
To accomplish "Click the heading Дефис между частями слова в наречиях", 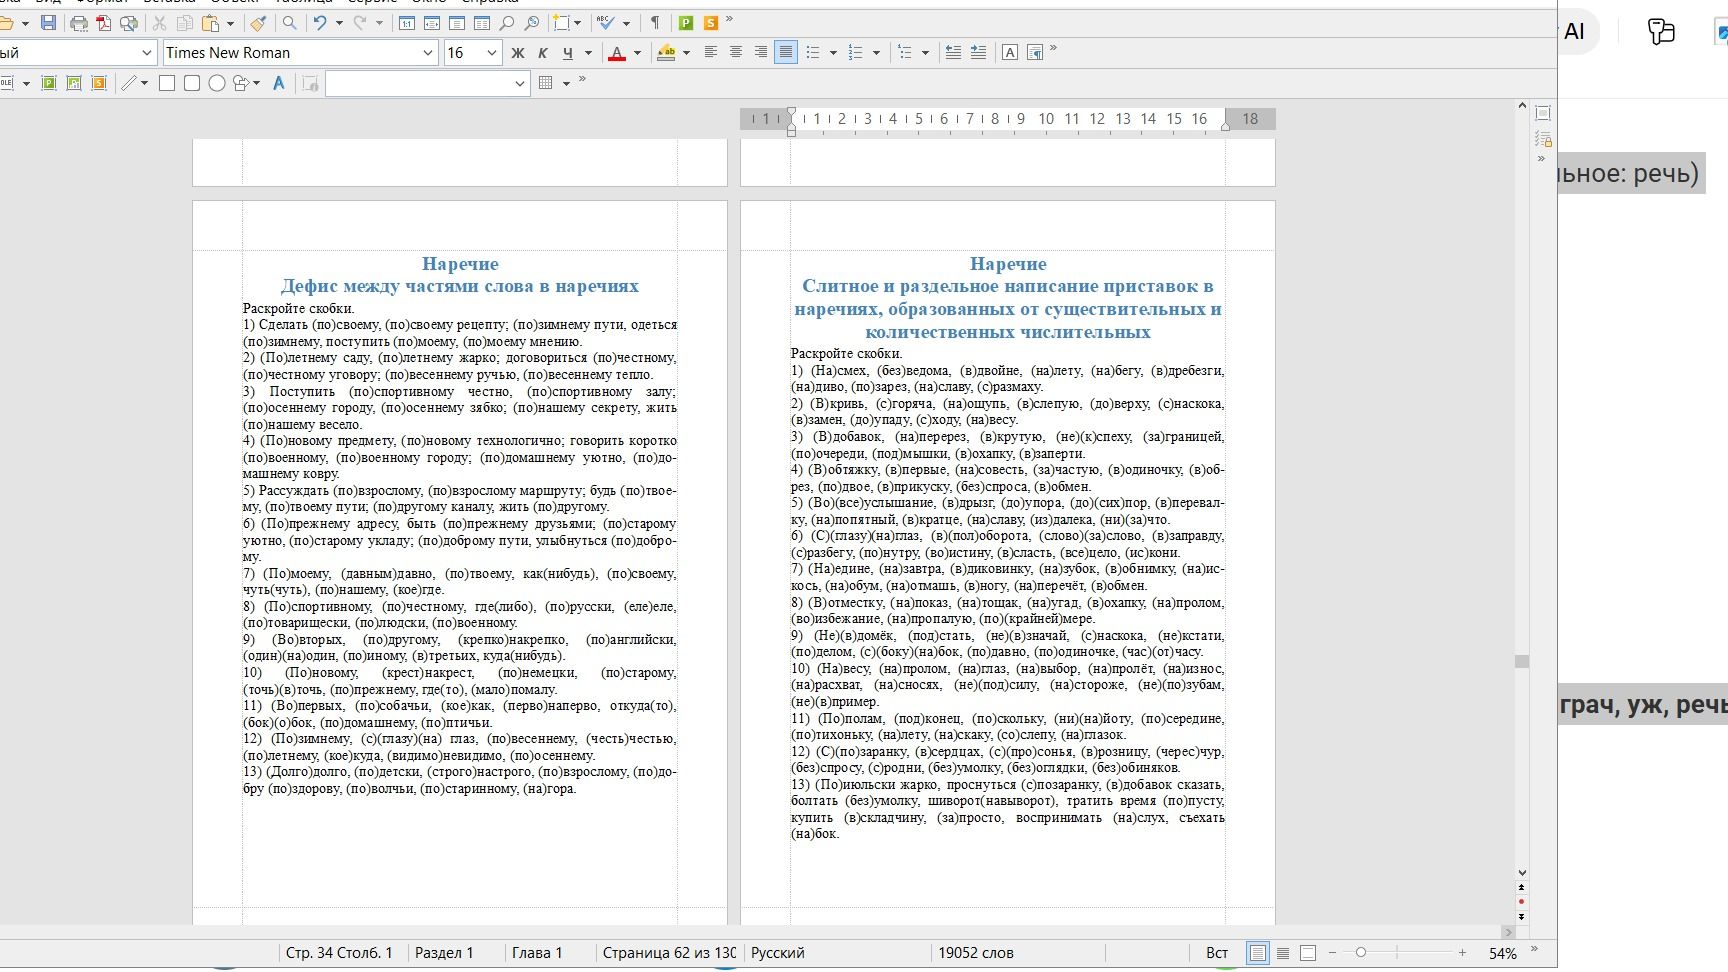I will (460, 286).
